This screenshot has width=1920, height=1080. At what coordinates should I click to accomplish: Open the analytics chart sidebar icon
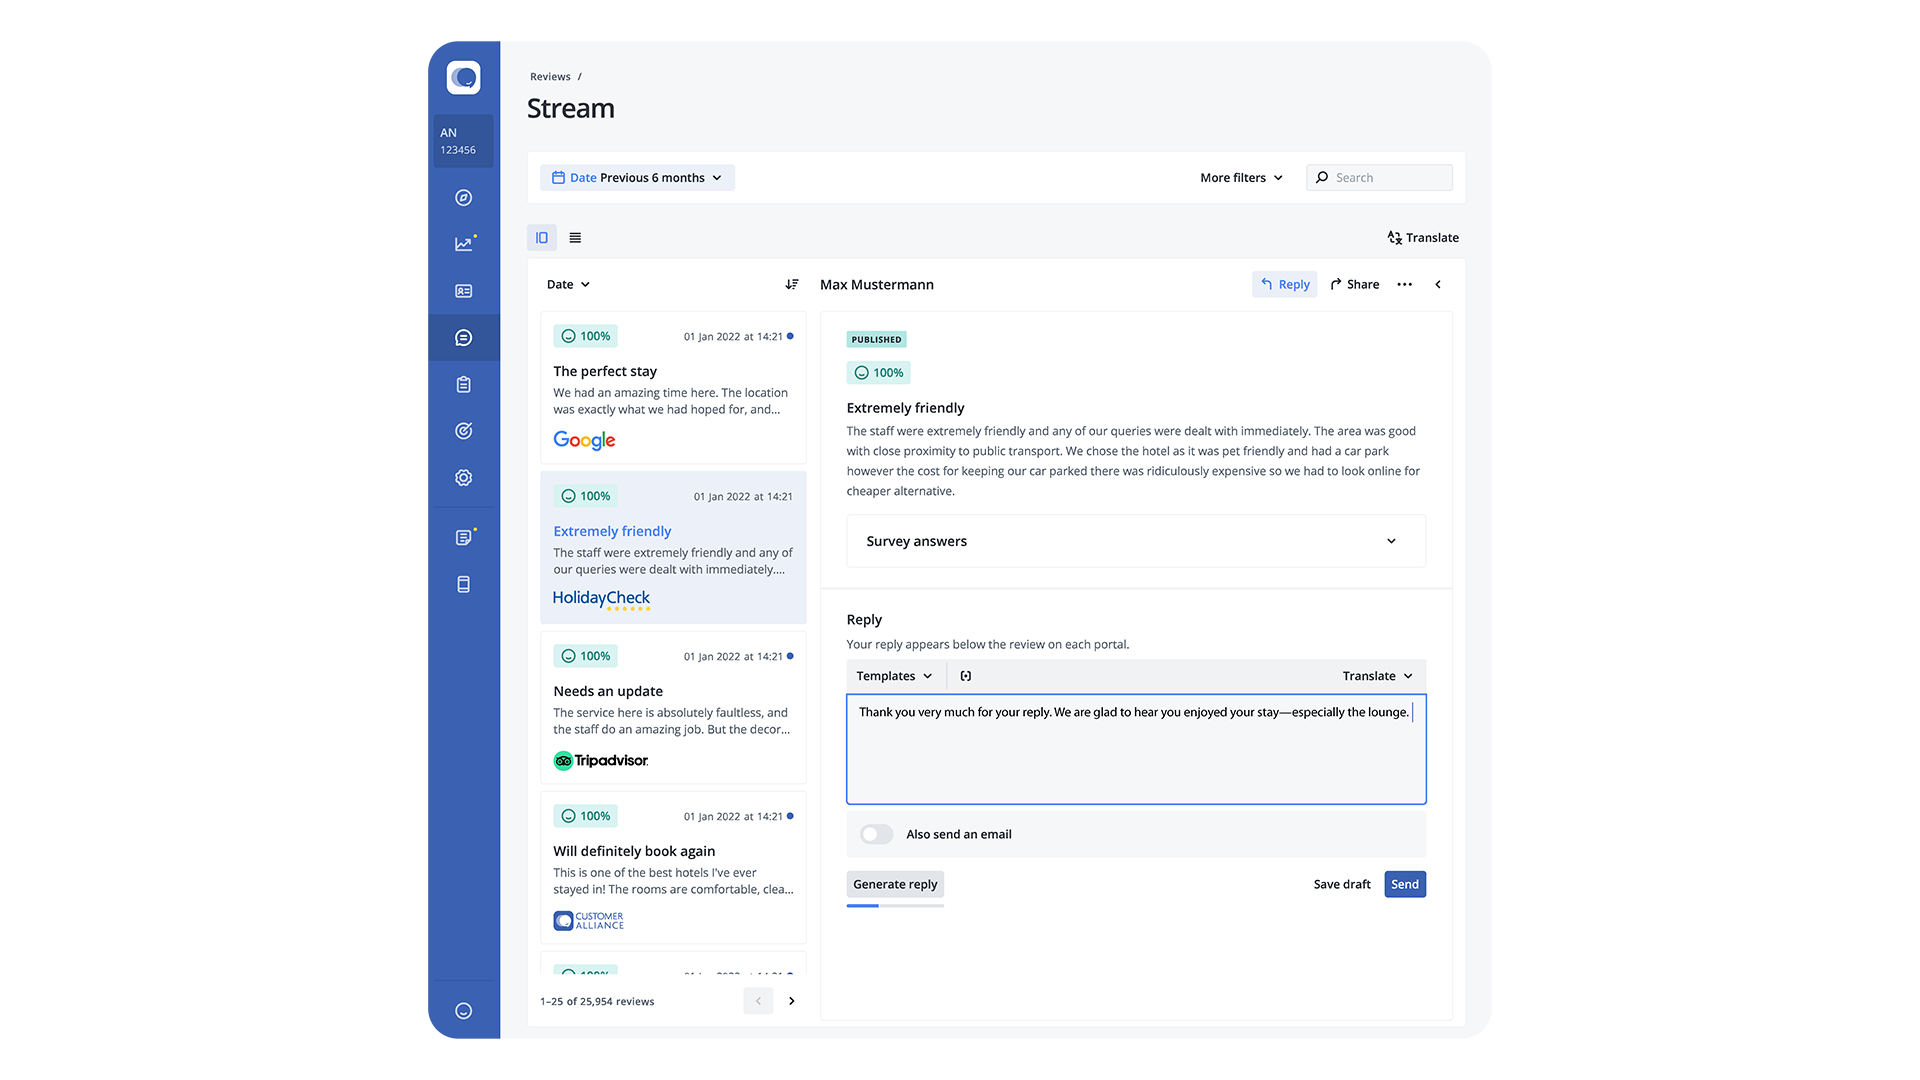pos(463,244)
